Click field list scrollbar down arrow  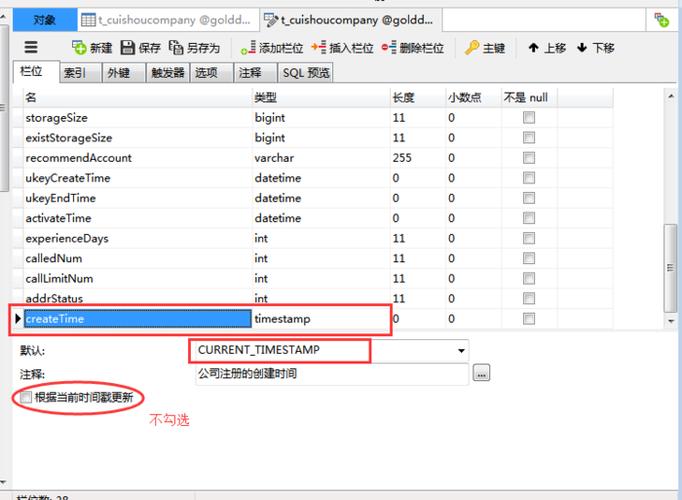pyautogui.click(x=670, y=321)
